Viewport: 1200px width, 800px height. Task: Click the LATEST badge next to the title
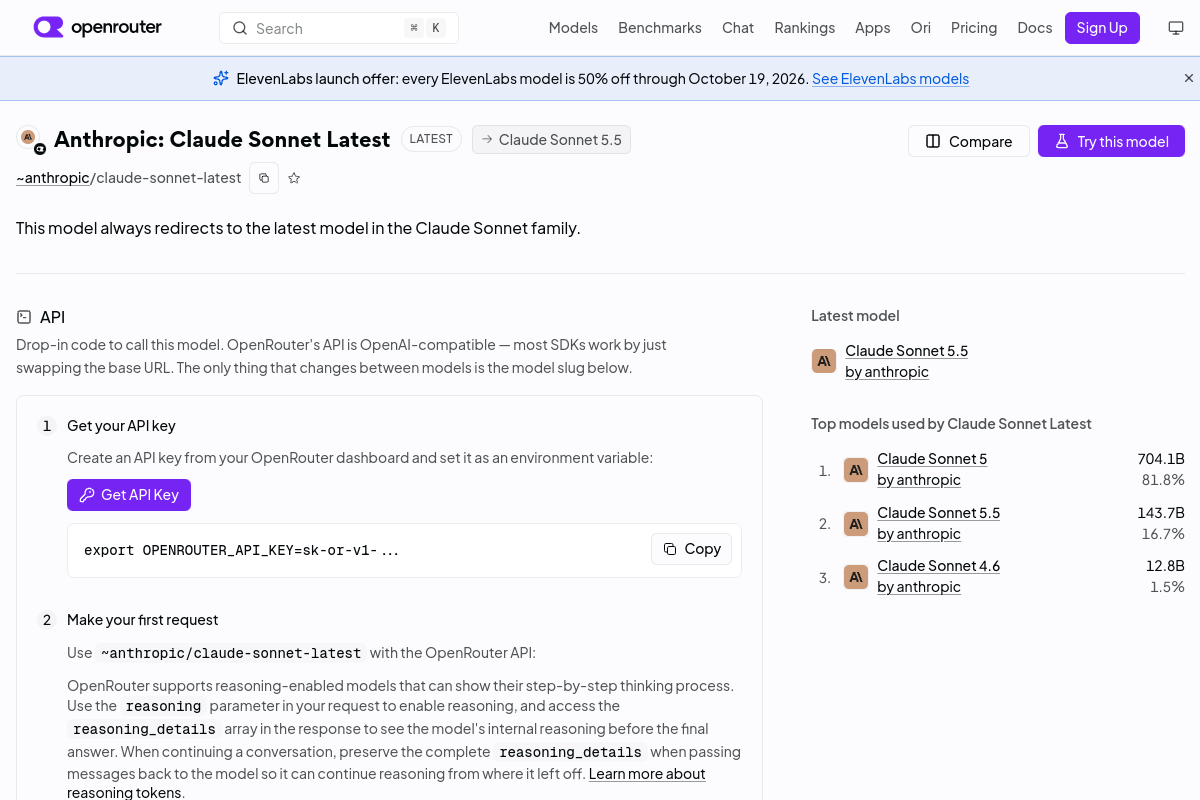click(431, 139)
